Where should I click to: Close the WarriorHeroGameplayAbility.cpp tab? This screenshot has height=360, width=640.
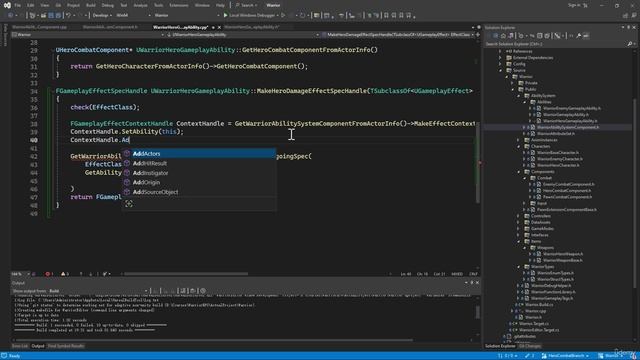[x=219, y=27]
